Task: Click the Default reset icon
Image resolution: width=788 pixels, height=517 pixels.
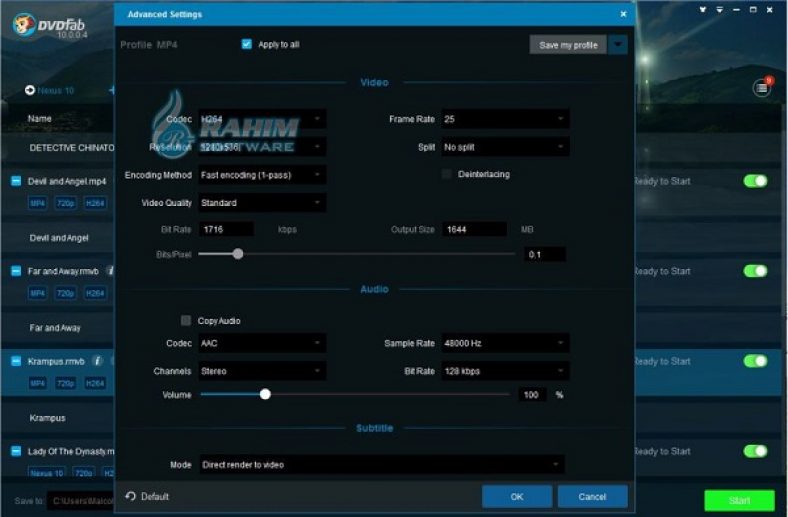Action: [x=131, y=496]
